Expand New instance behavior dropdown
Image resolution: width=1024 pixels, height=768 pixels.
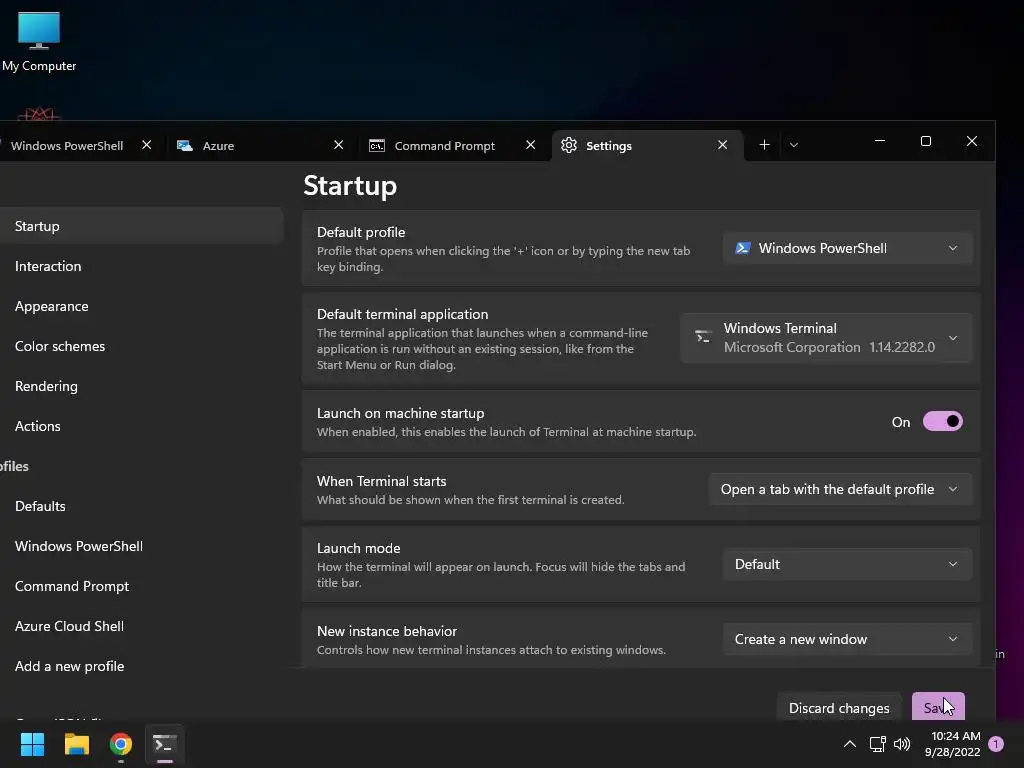[848, 639]
